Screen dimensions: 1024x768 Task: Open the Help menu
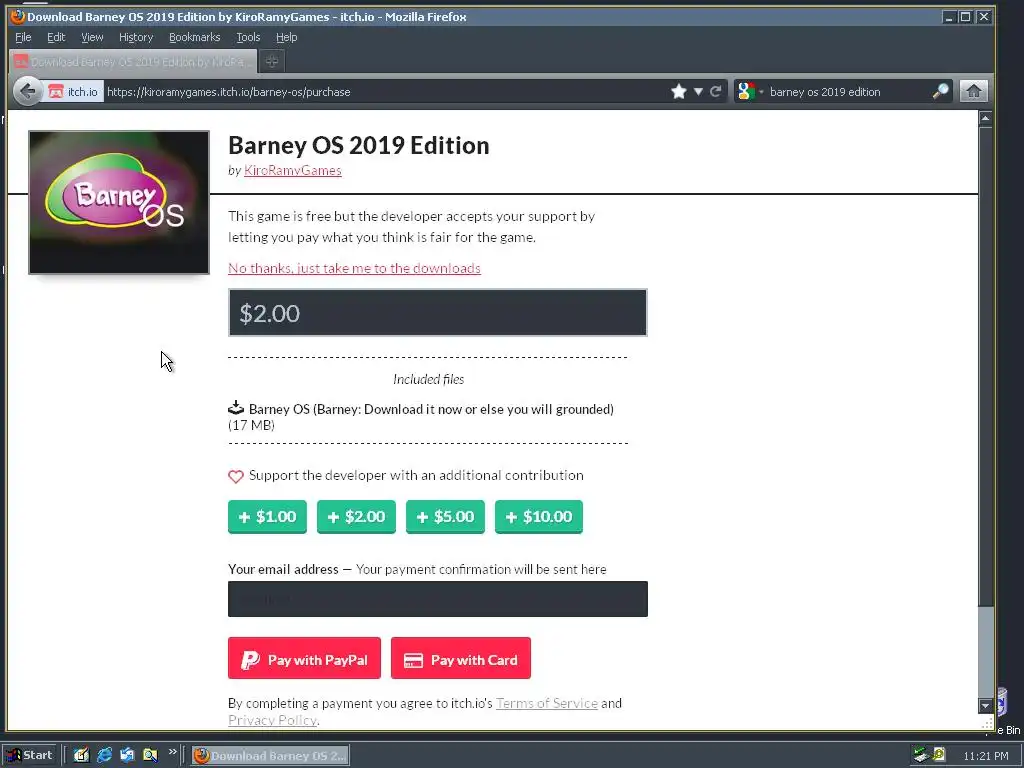286,37
